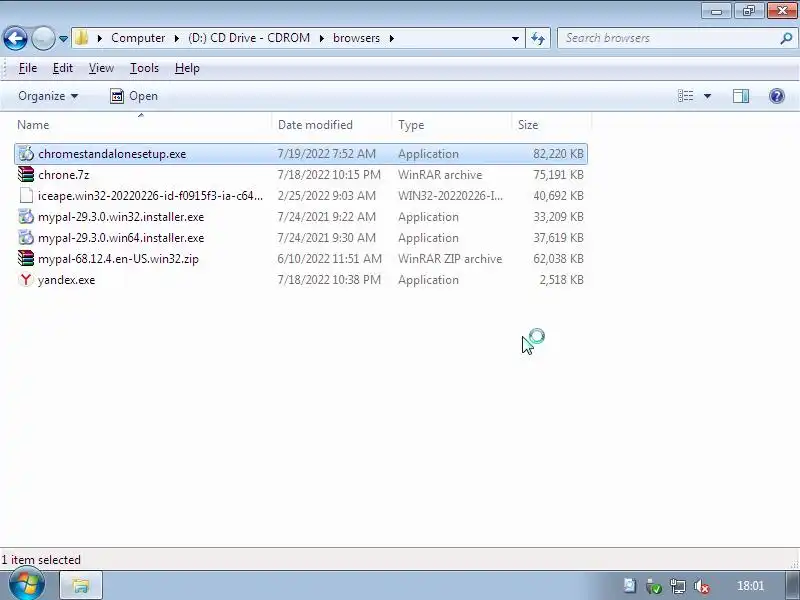This screenshot has width=800, height=600.
Task: Select the yandex.exe Y icon
Action: pos(26,279)
